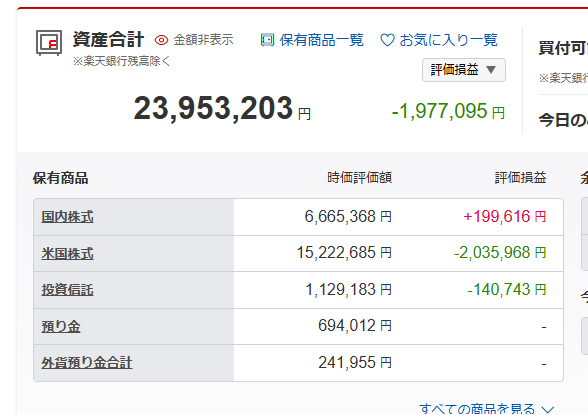The width and height of the screenshot is (588, 415).
Task: Click 国内株式 gain value +199,616円
Action: click(505, 217)
